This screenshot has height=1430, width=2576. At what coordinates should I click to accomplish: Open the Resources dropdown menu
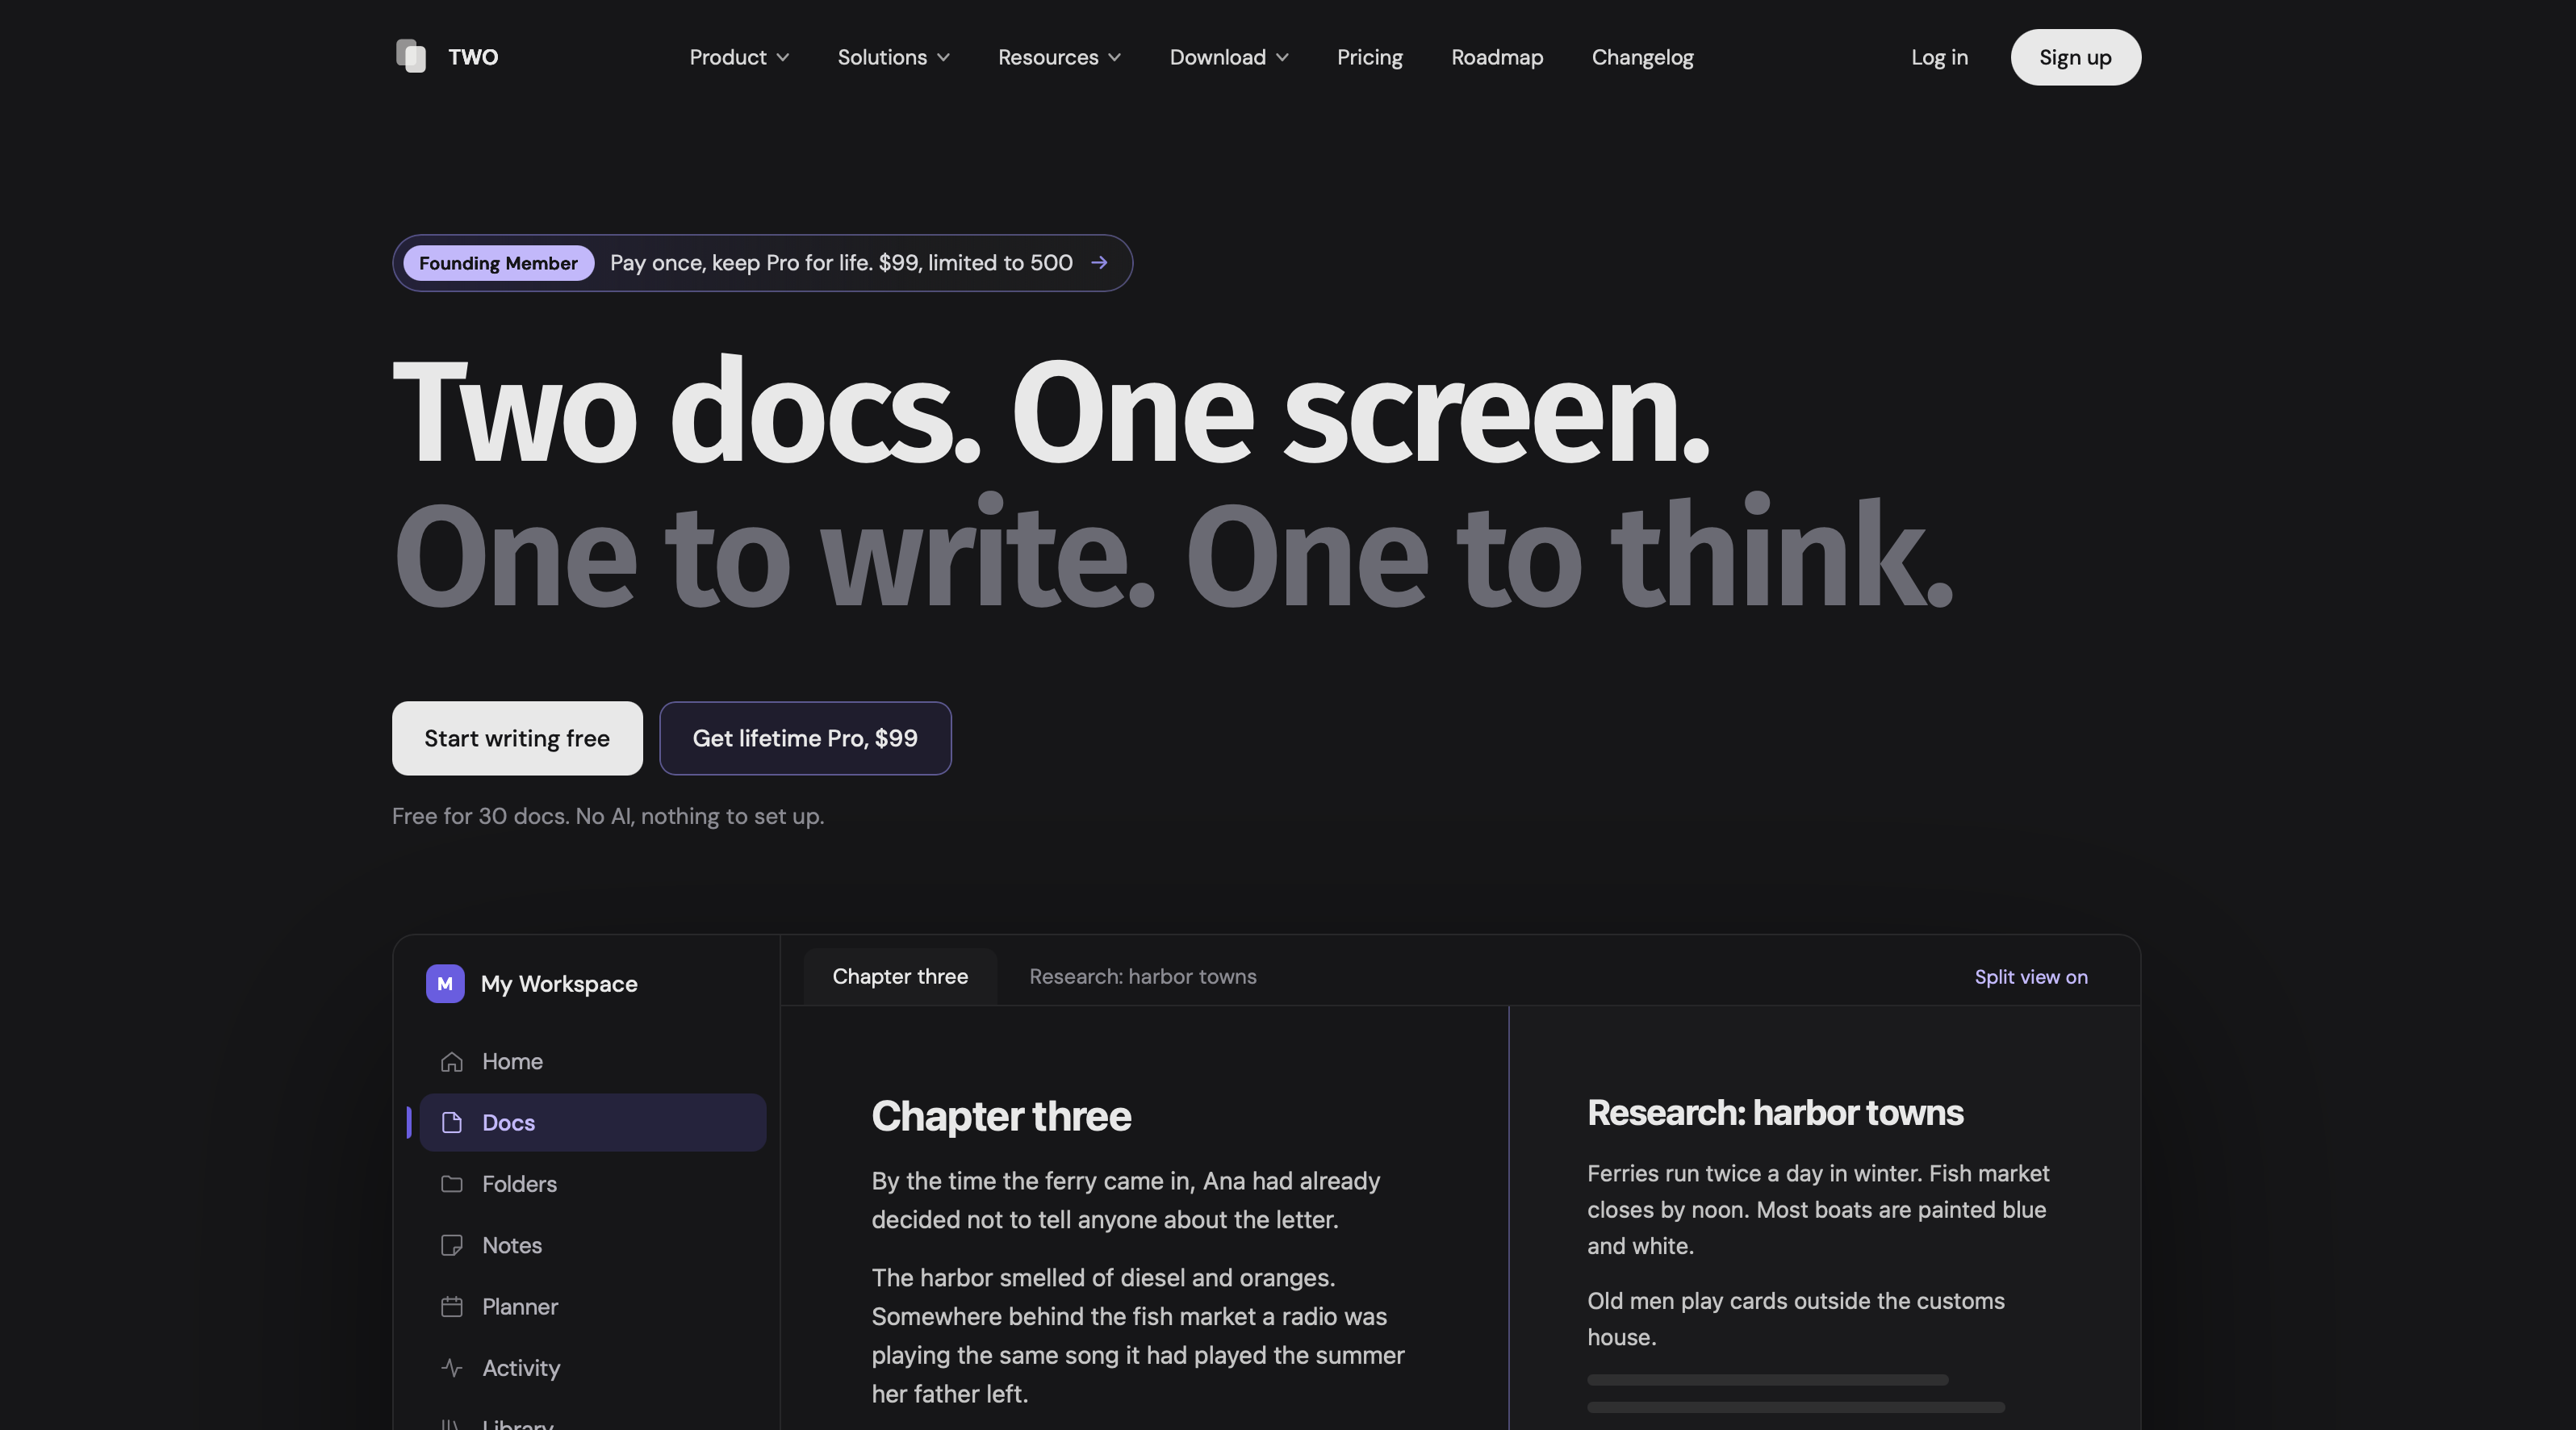point(1059,57)
